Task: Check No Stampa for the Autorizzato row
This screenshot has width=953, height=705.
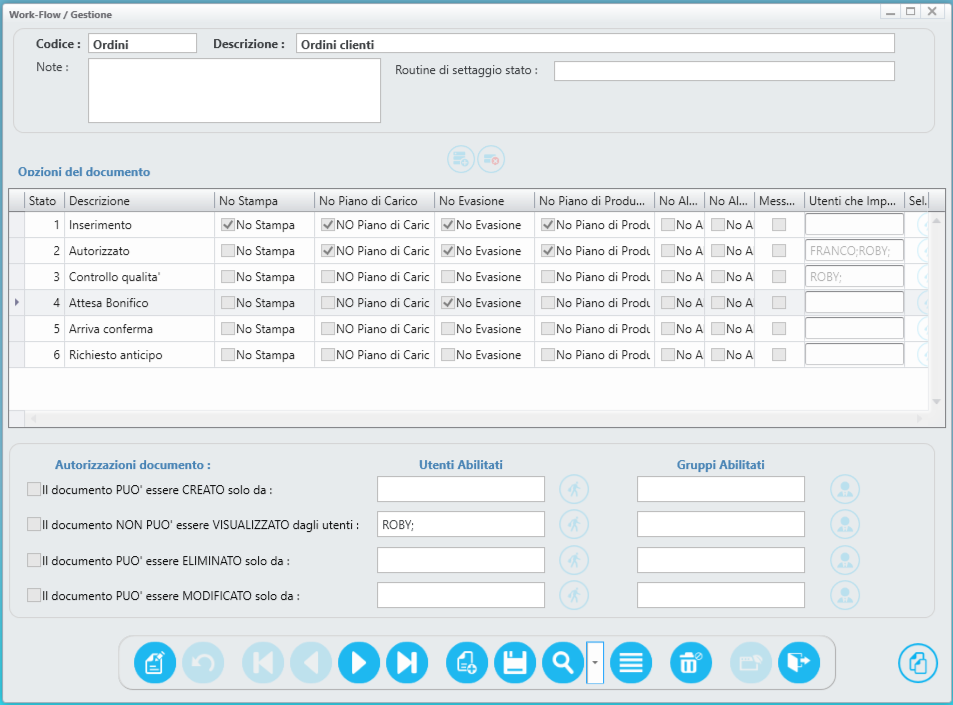Action: point(228,250)
